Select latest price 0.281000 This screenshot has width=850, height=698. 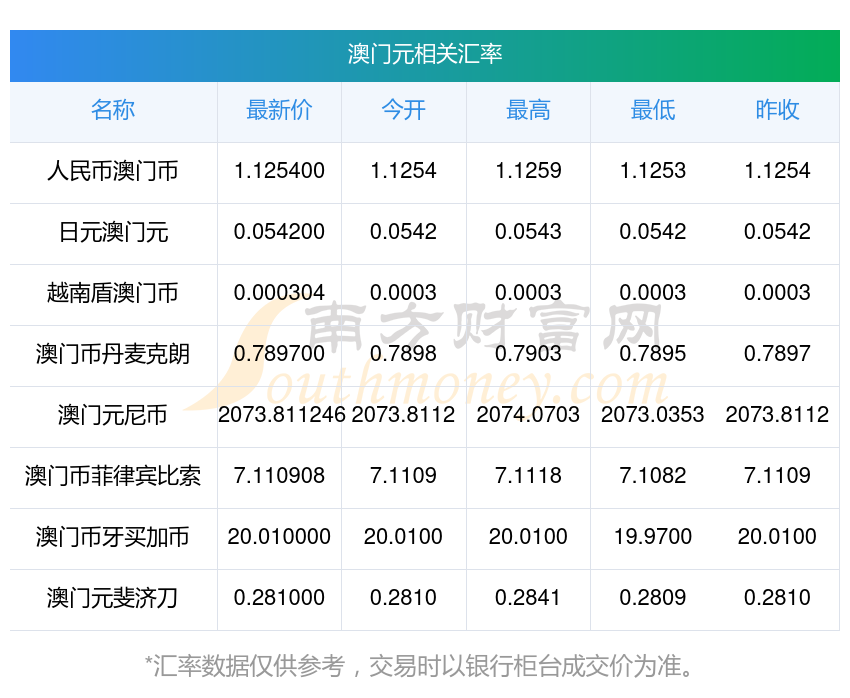[279, 598]
